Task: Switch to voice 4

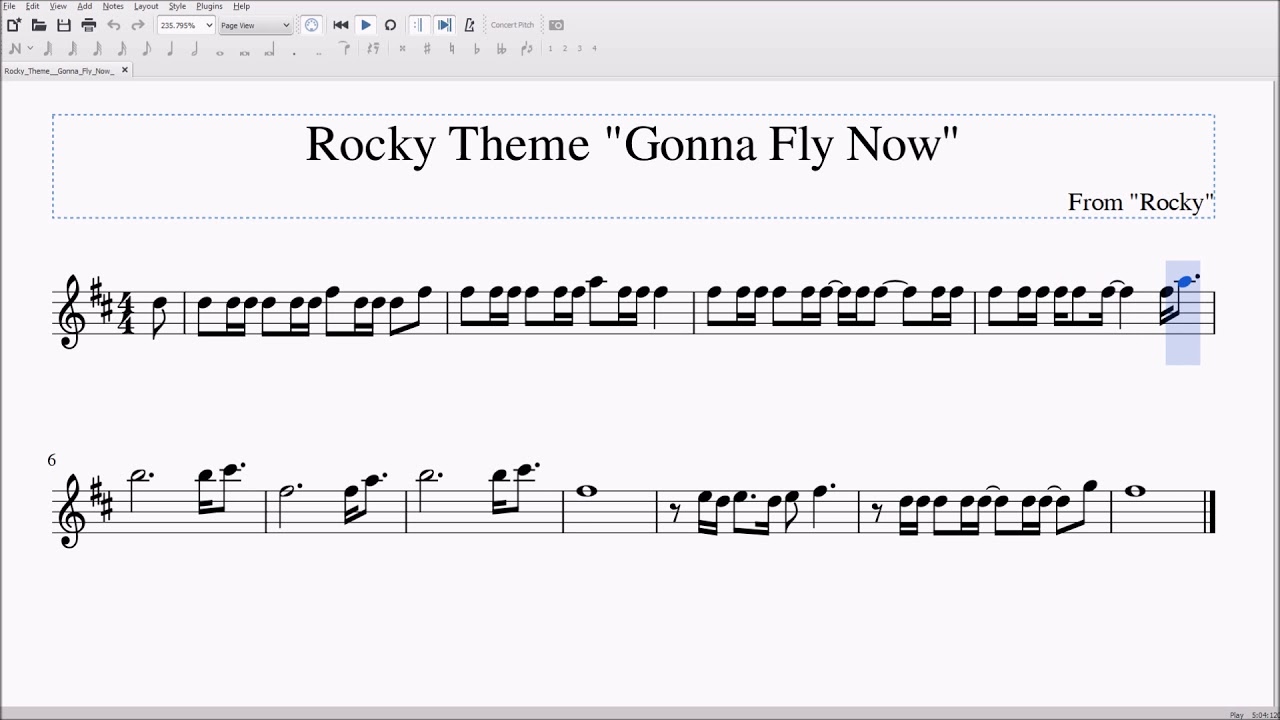Action: point(594,48)
